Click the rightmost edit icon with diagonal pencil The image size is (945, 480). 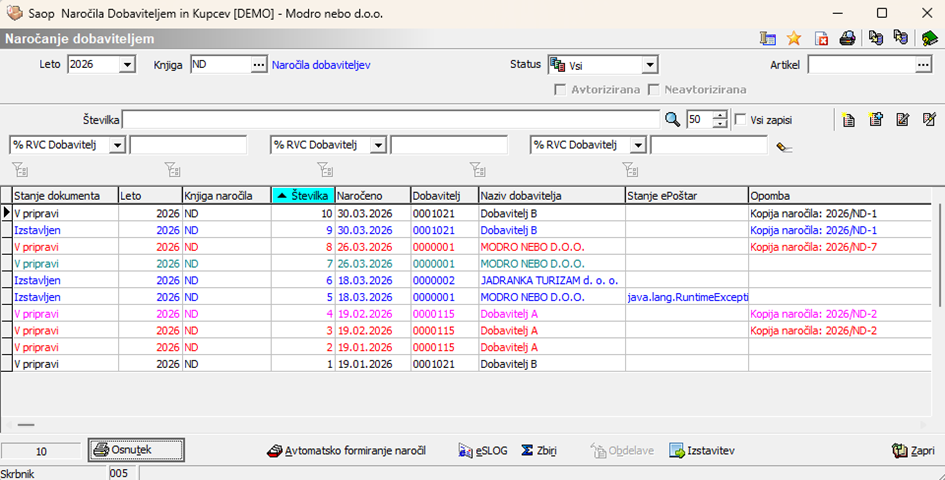pos(929,119)
